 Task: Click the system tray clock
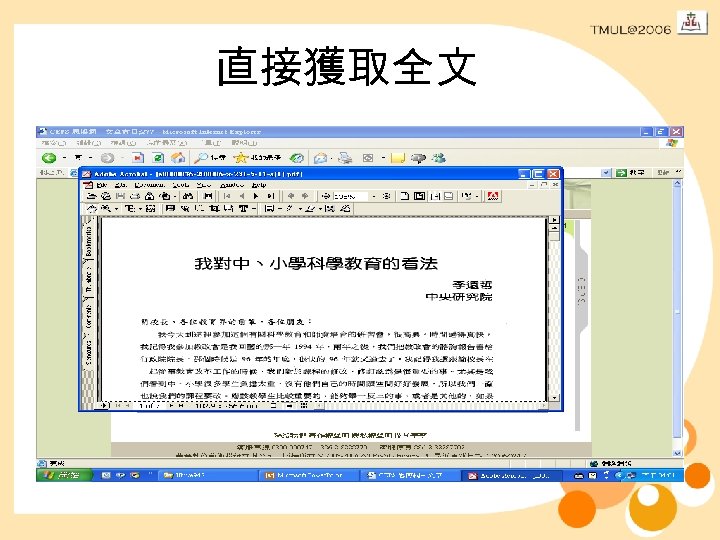[x=658, y=475]
